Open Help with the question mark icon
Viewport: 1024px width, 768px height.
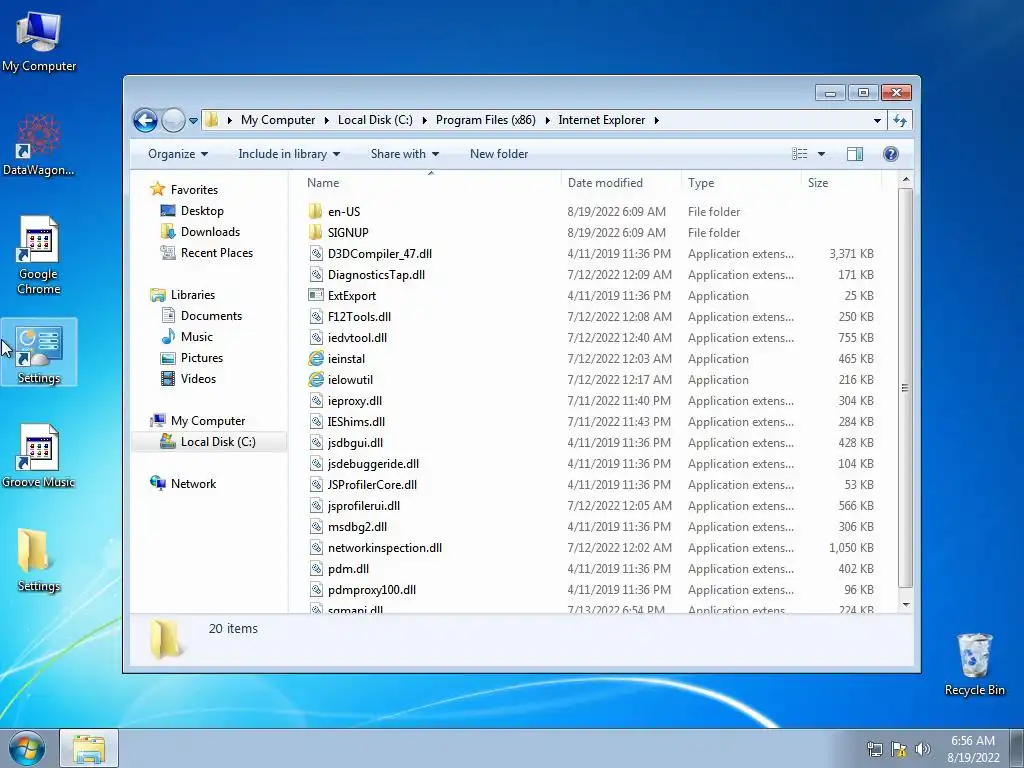(890, 154)
